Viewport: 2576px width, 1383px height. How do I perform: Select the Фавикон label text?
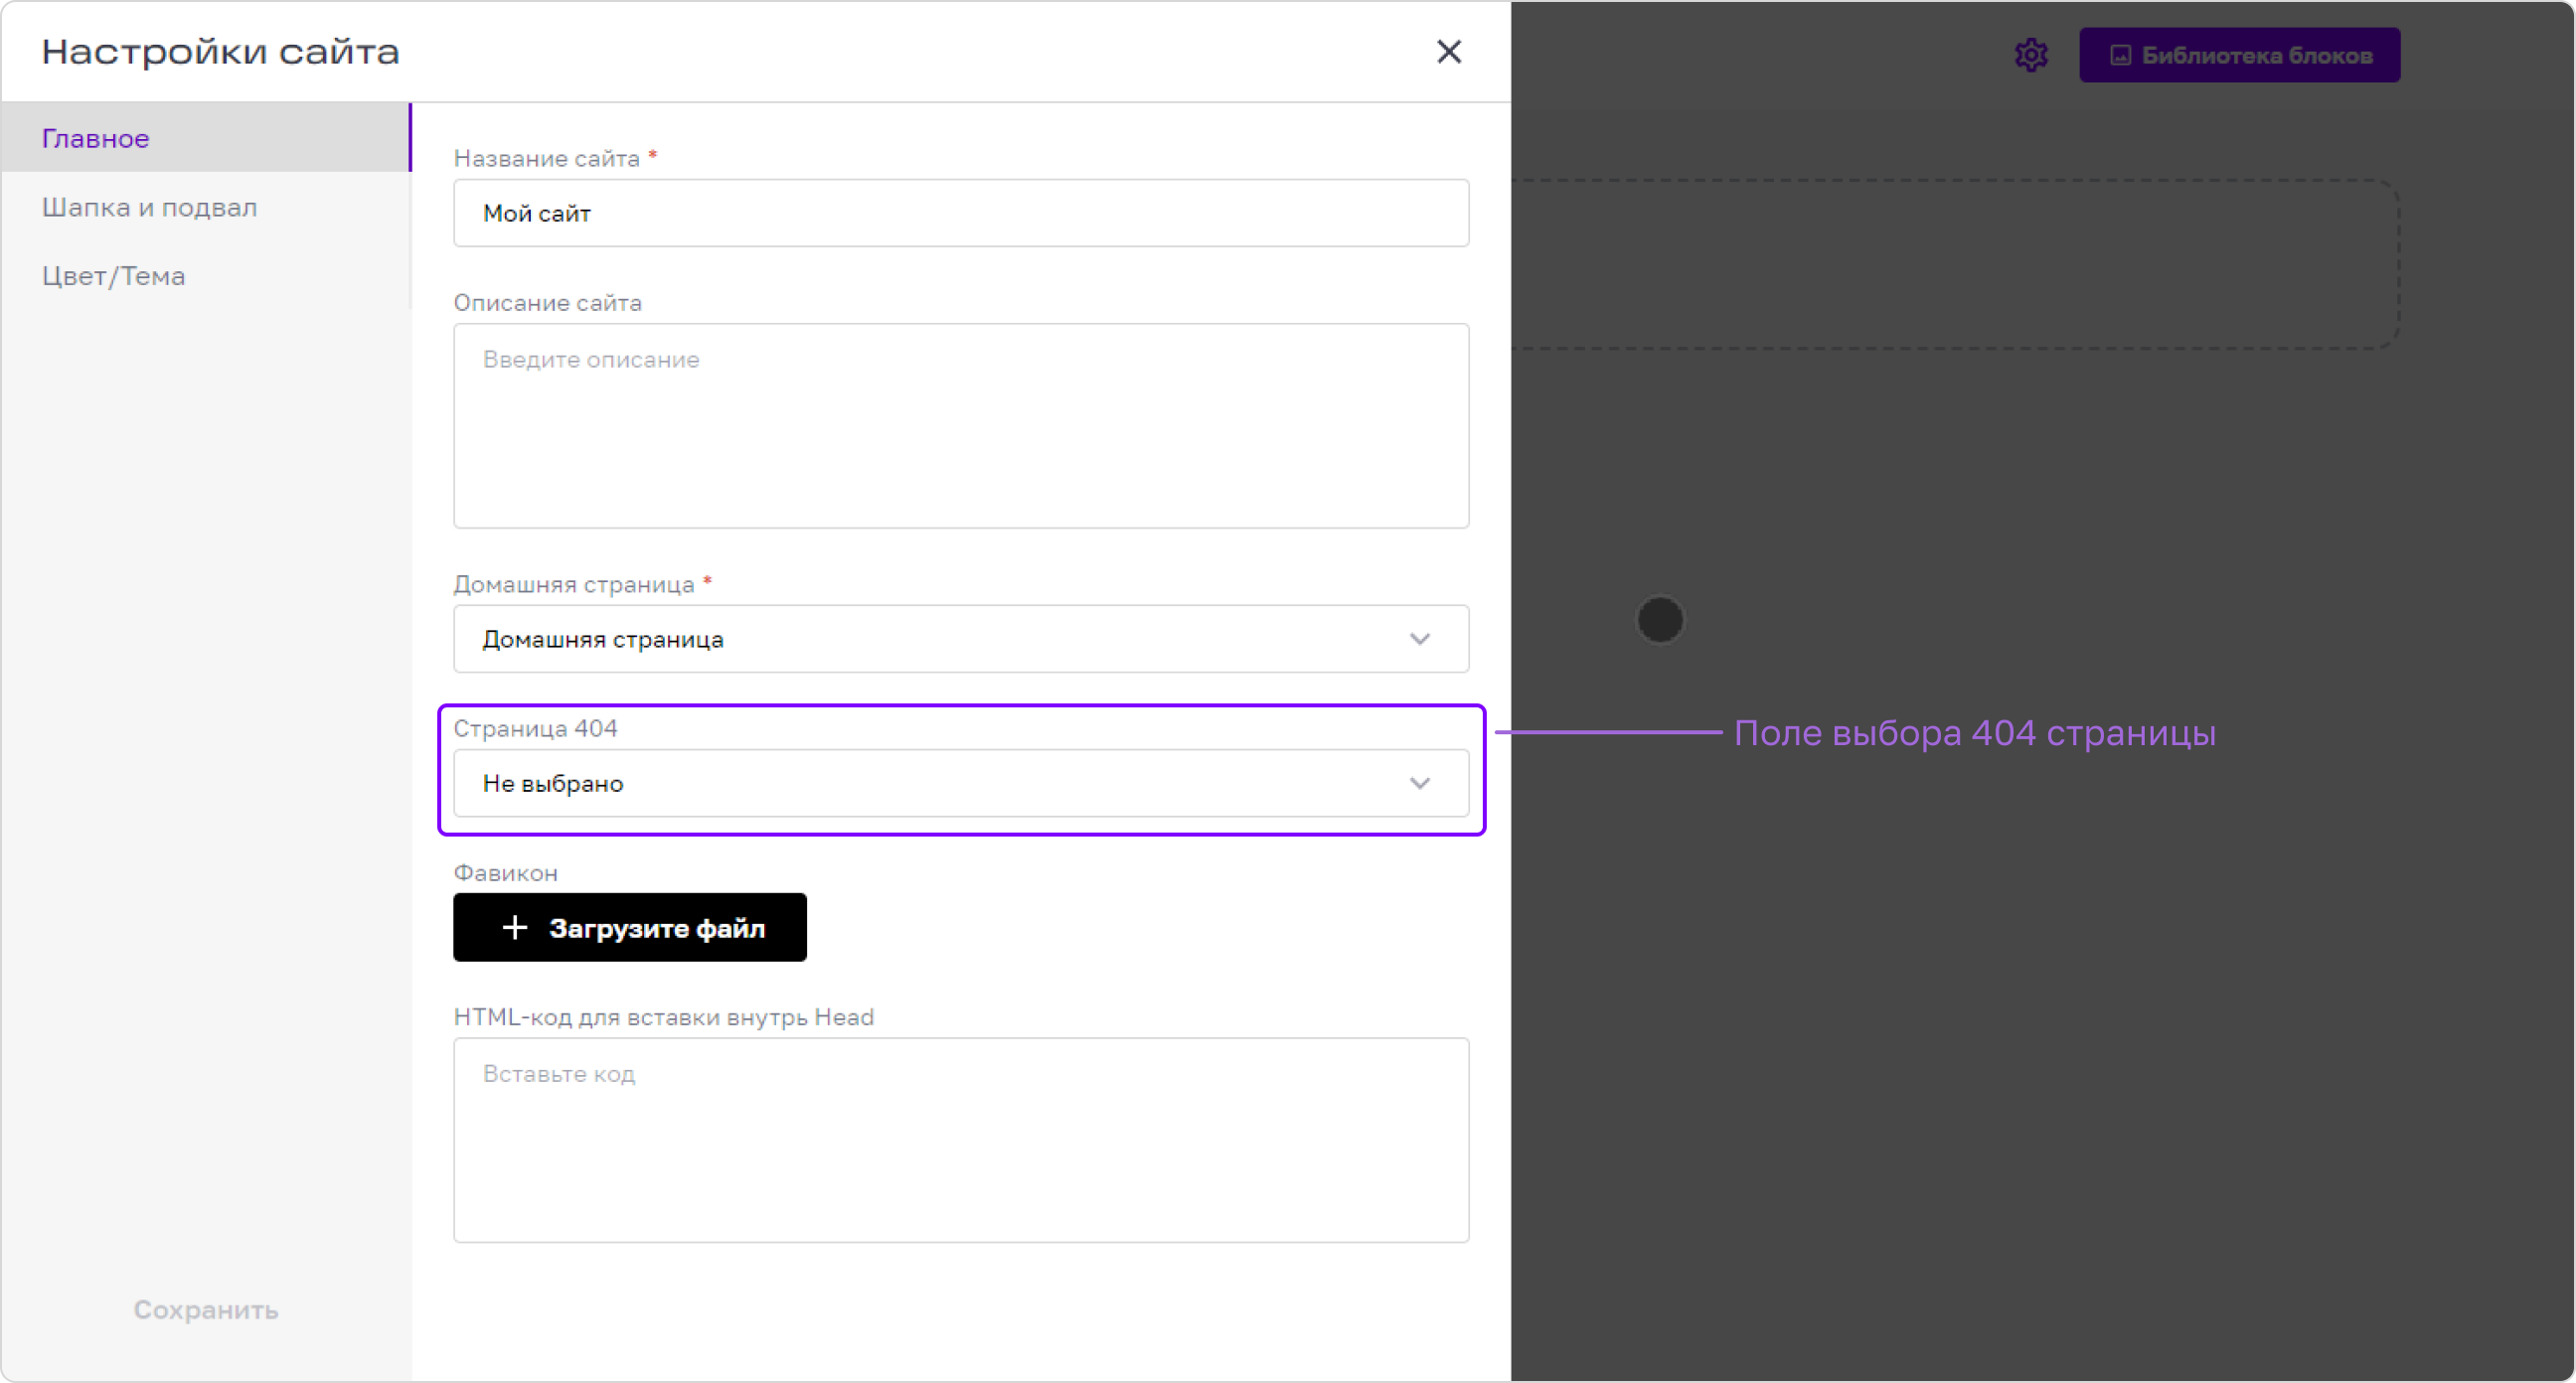(505, 873)
